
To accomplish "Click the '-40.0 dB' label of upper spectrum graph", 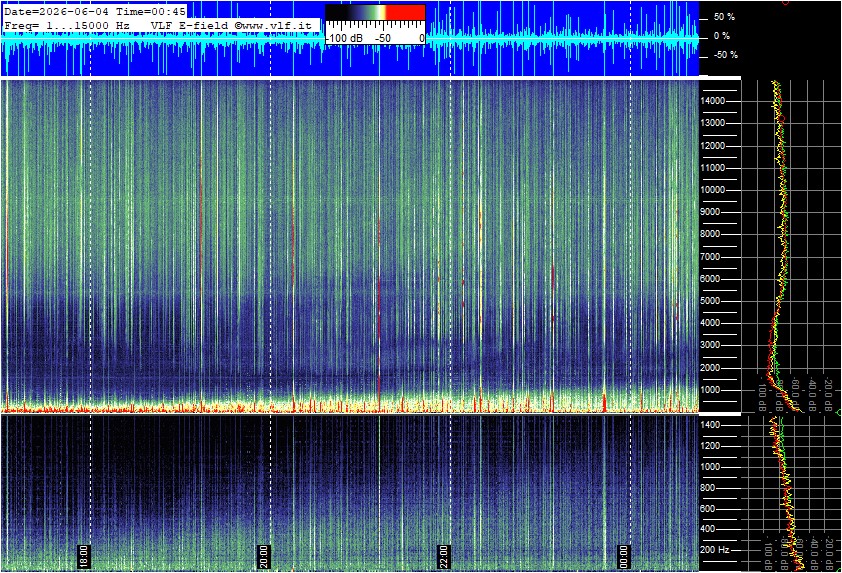I will pyautogui.click(x=812, y=393).
